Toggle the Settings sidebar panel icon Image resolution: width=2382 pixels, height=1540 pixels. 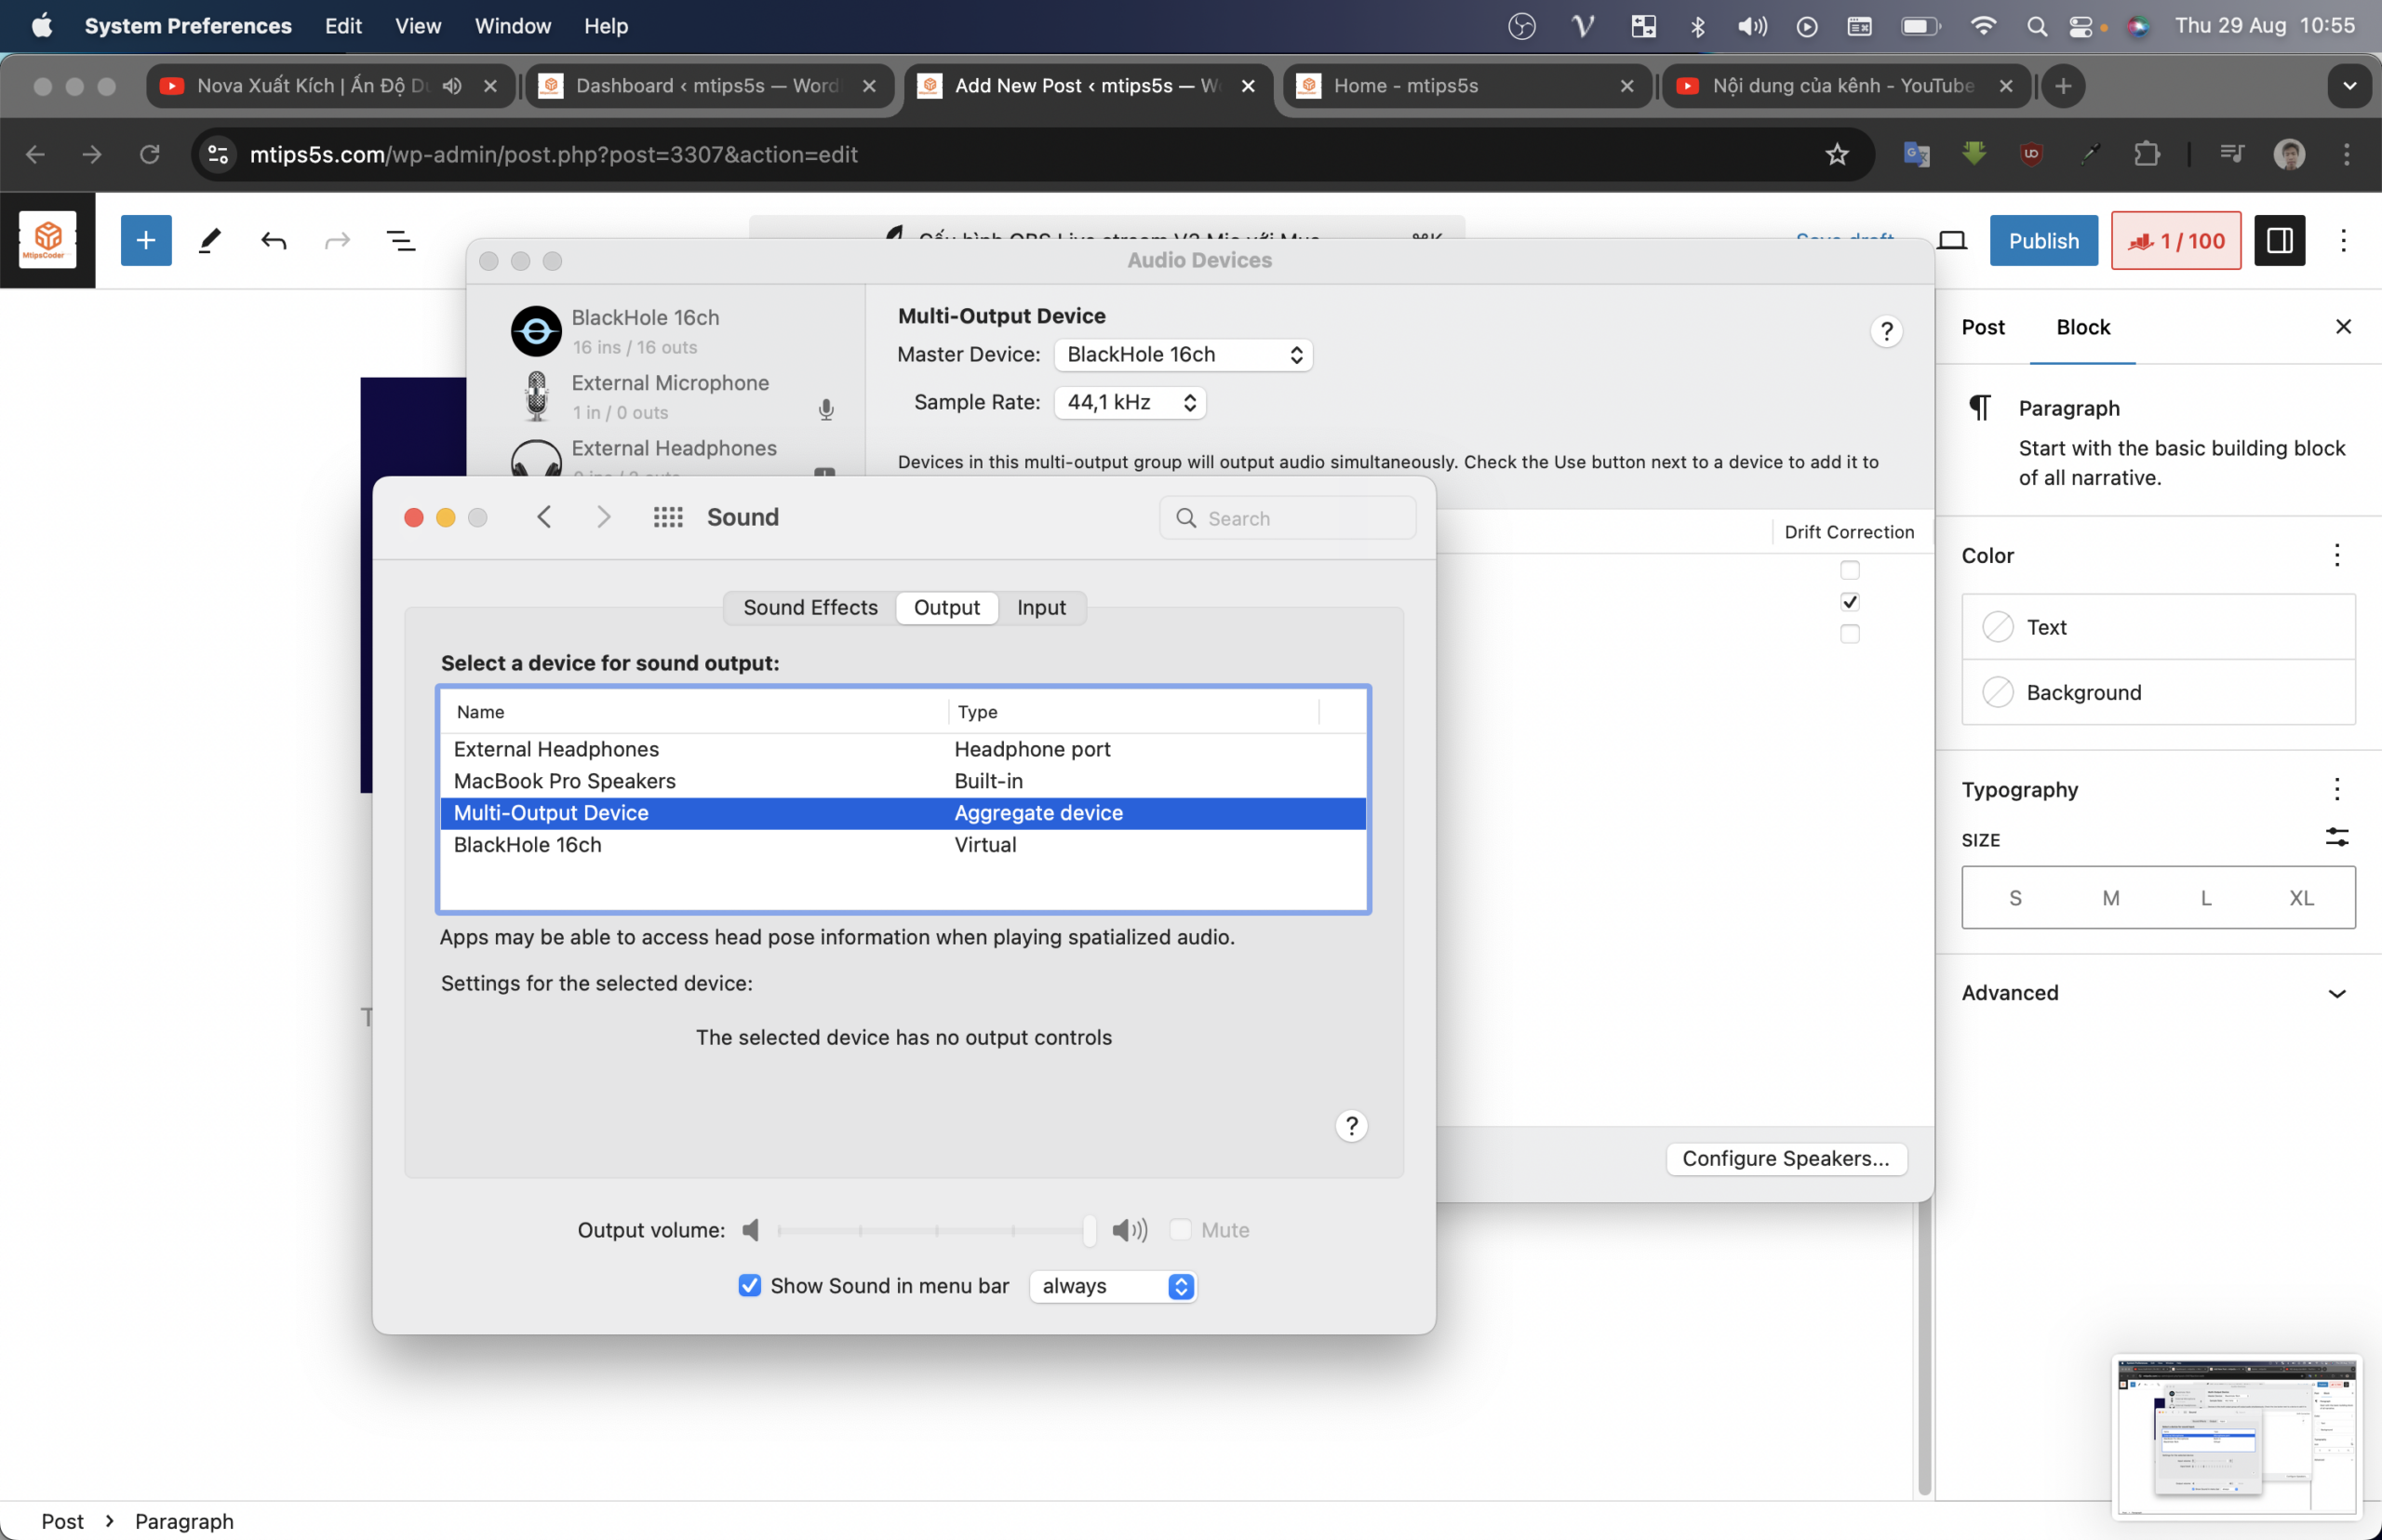pyautogui.click(x=2279, y=240)
